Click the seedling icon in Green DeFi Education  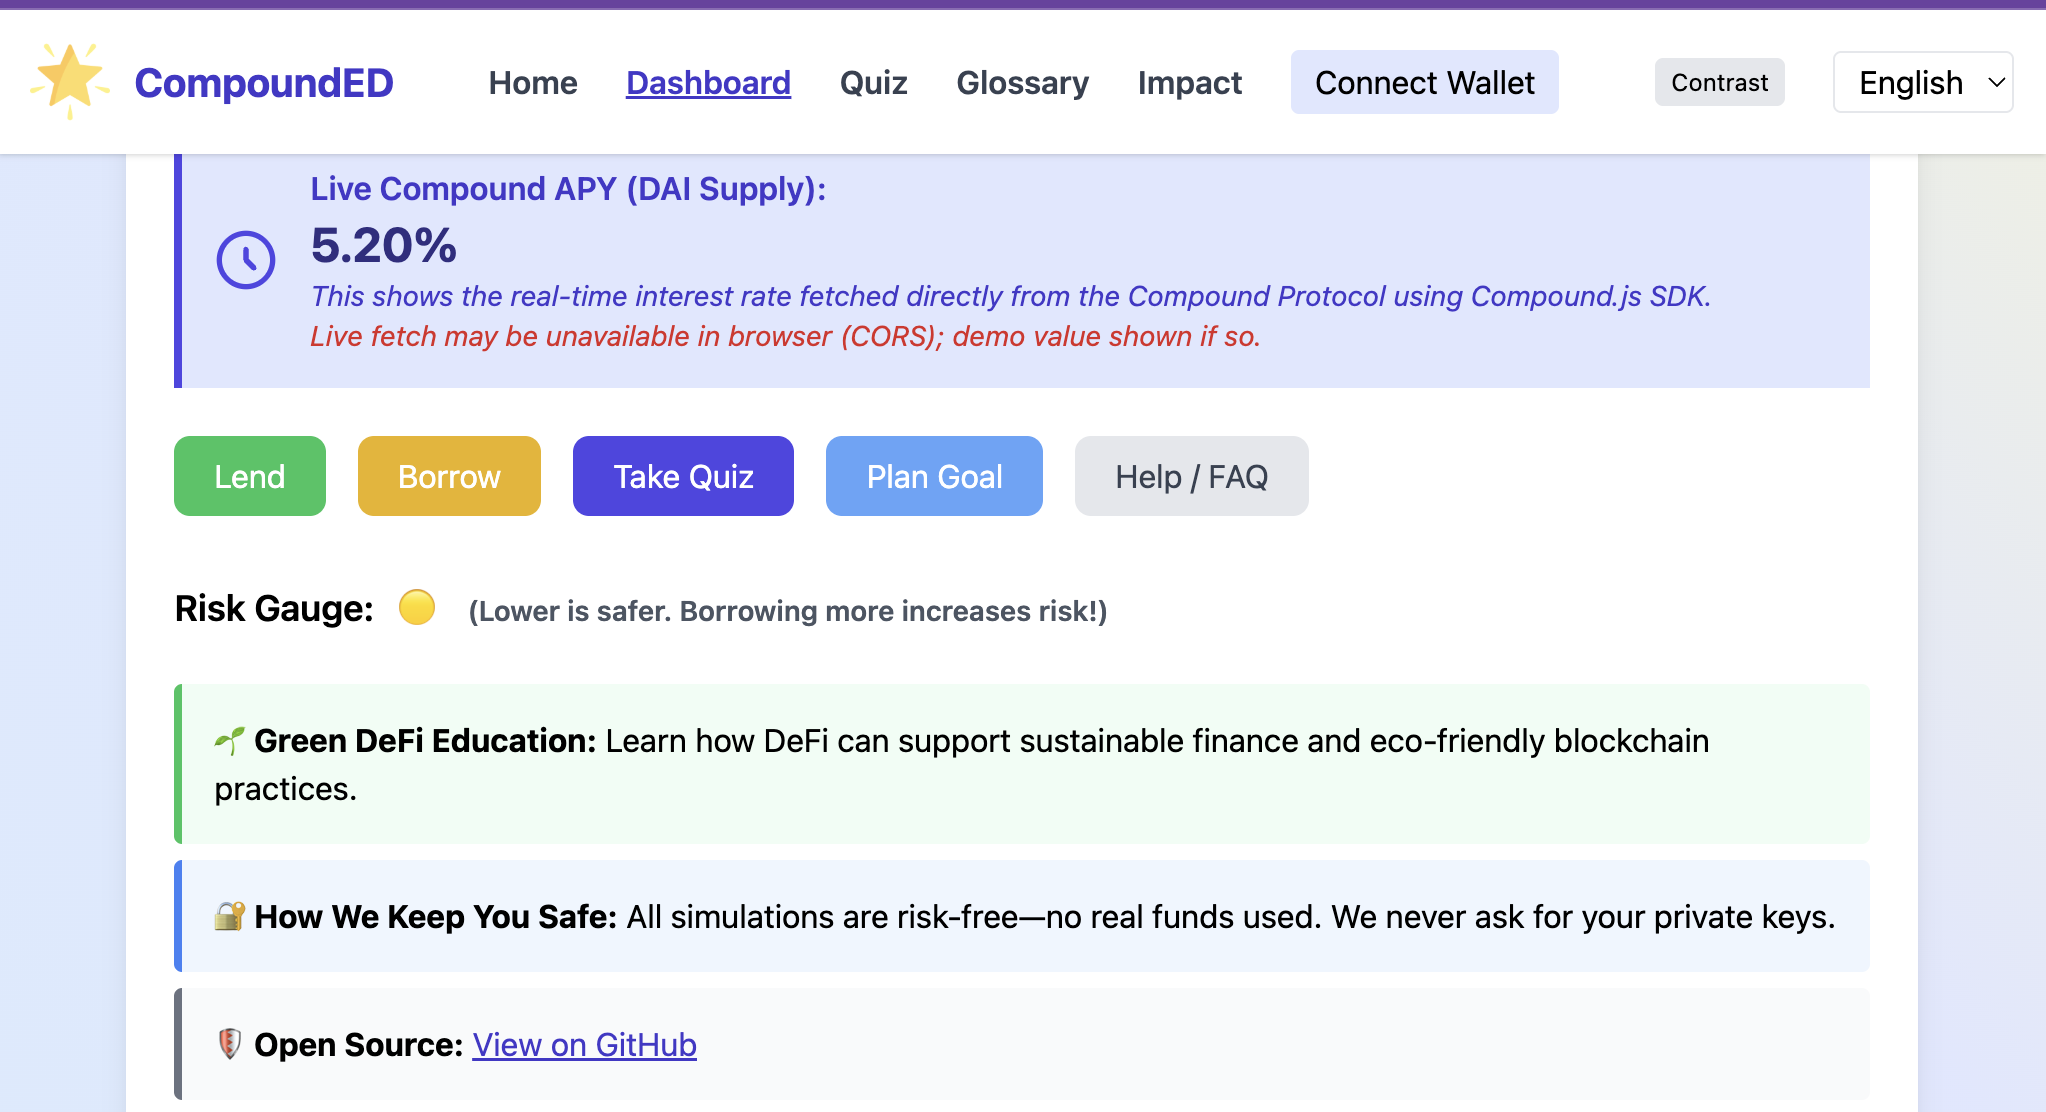(229, 741)
